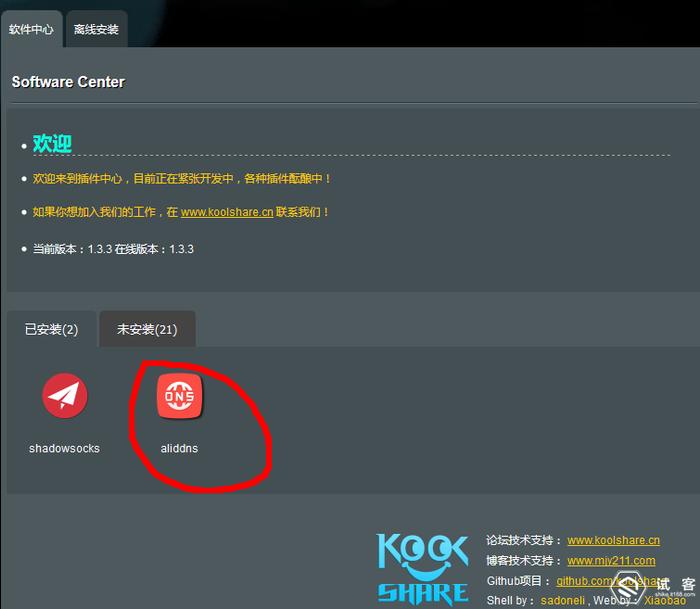Image resolution: width=700 pixels, height=609 pixels.
Task: Click the sadoneli author name
Action: tap(562, 601)
